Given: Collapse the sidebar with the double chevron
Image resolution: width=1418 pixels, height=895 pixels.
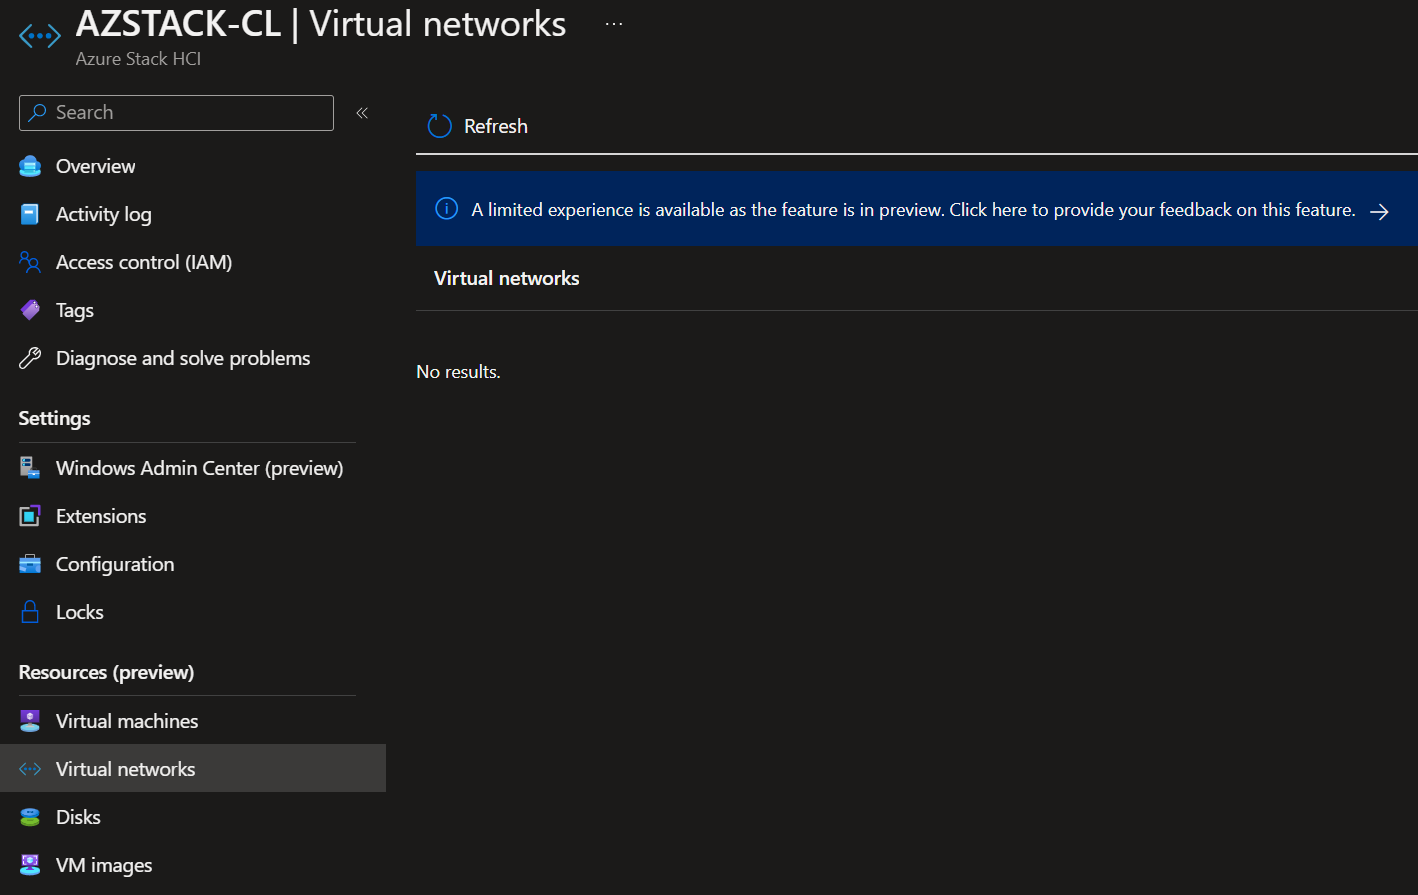Looking at the screenshot, I should coord(361,112).
